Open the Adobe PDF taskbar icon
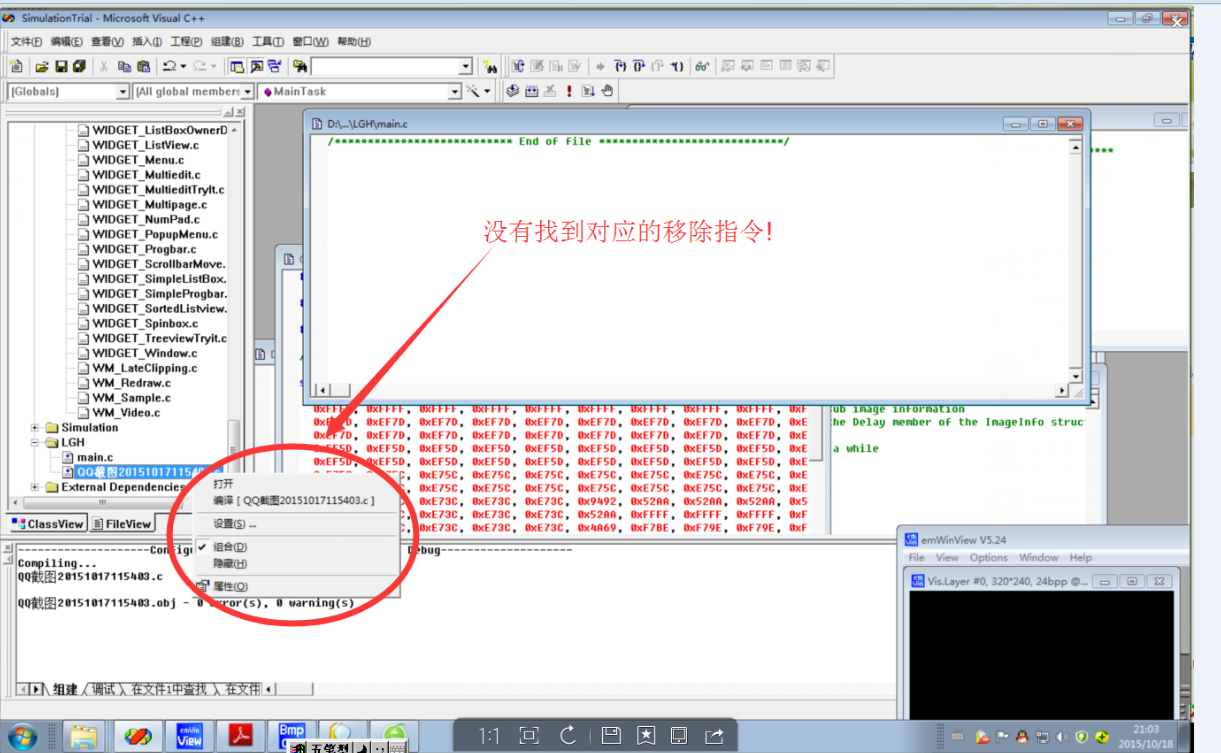The height and width of the screenshot is (753, 1221). [242, 737]
